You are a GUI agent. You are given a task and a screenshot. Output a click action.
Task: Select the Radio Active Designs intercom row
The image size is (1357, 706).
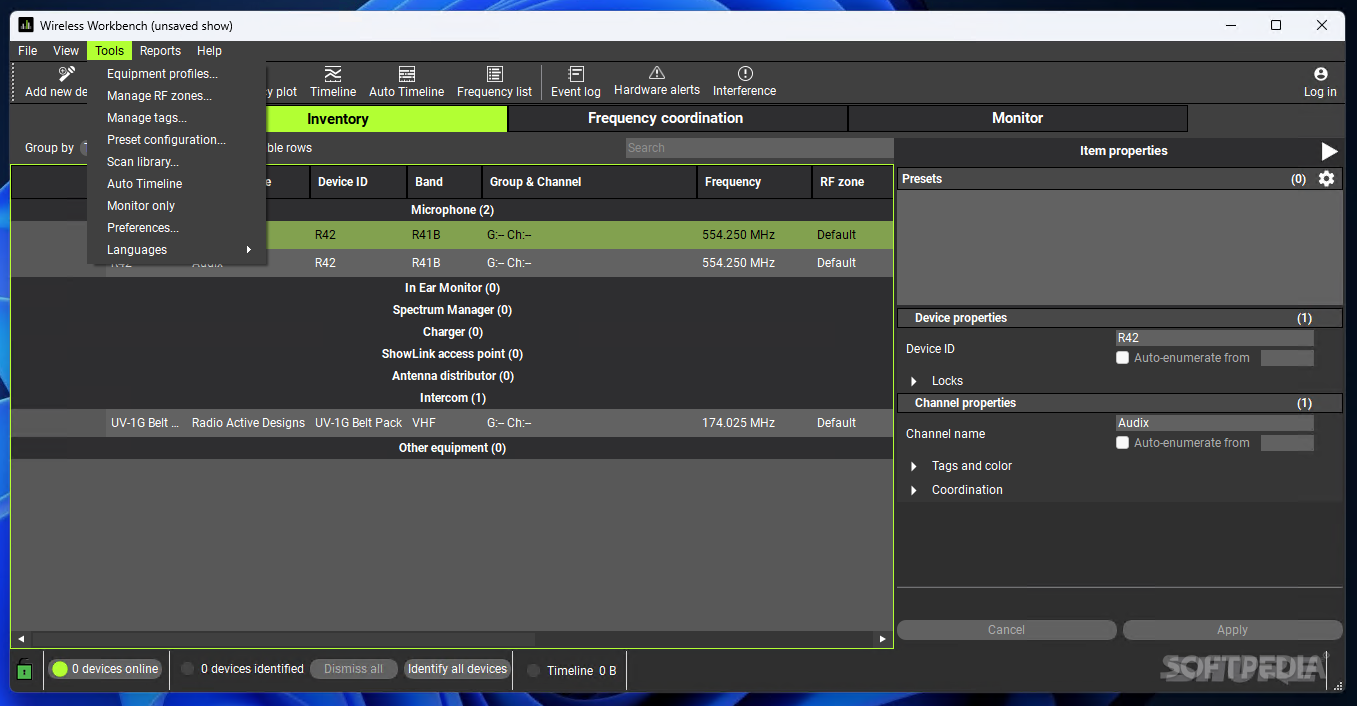(x=452, y=423)
